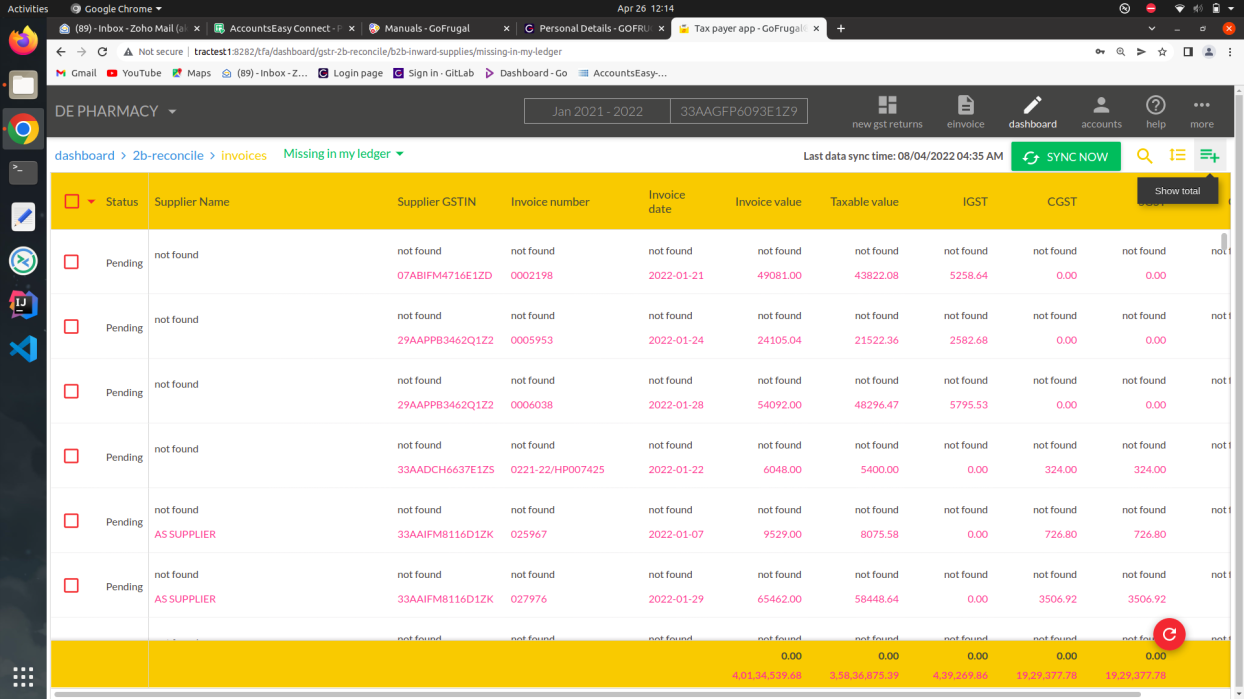Screen dimensions: 1244x699
Task: Open Google Chrome app menu in top bar
Action: 116,8
